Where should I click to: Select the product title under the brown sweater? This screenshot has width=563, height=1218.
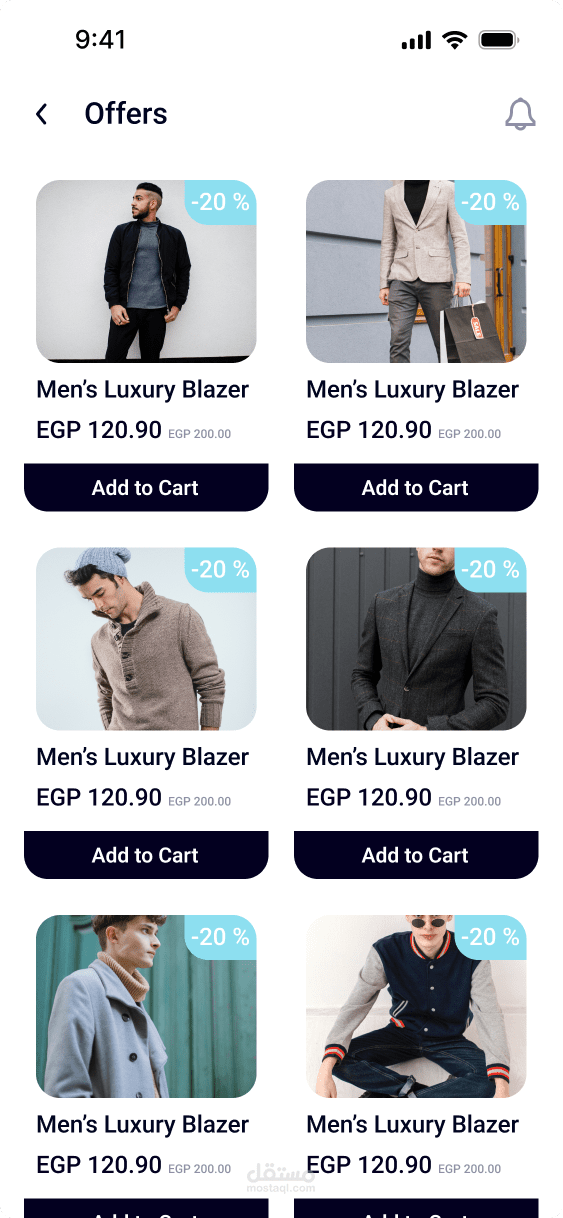tap(142, 757)
